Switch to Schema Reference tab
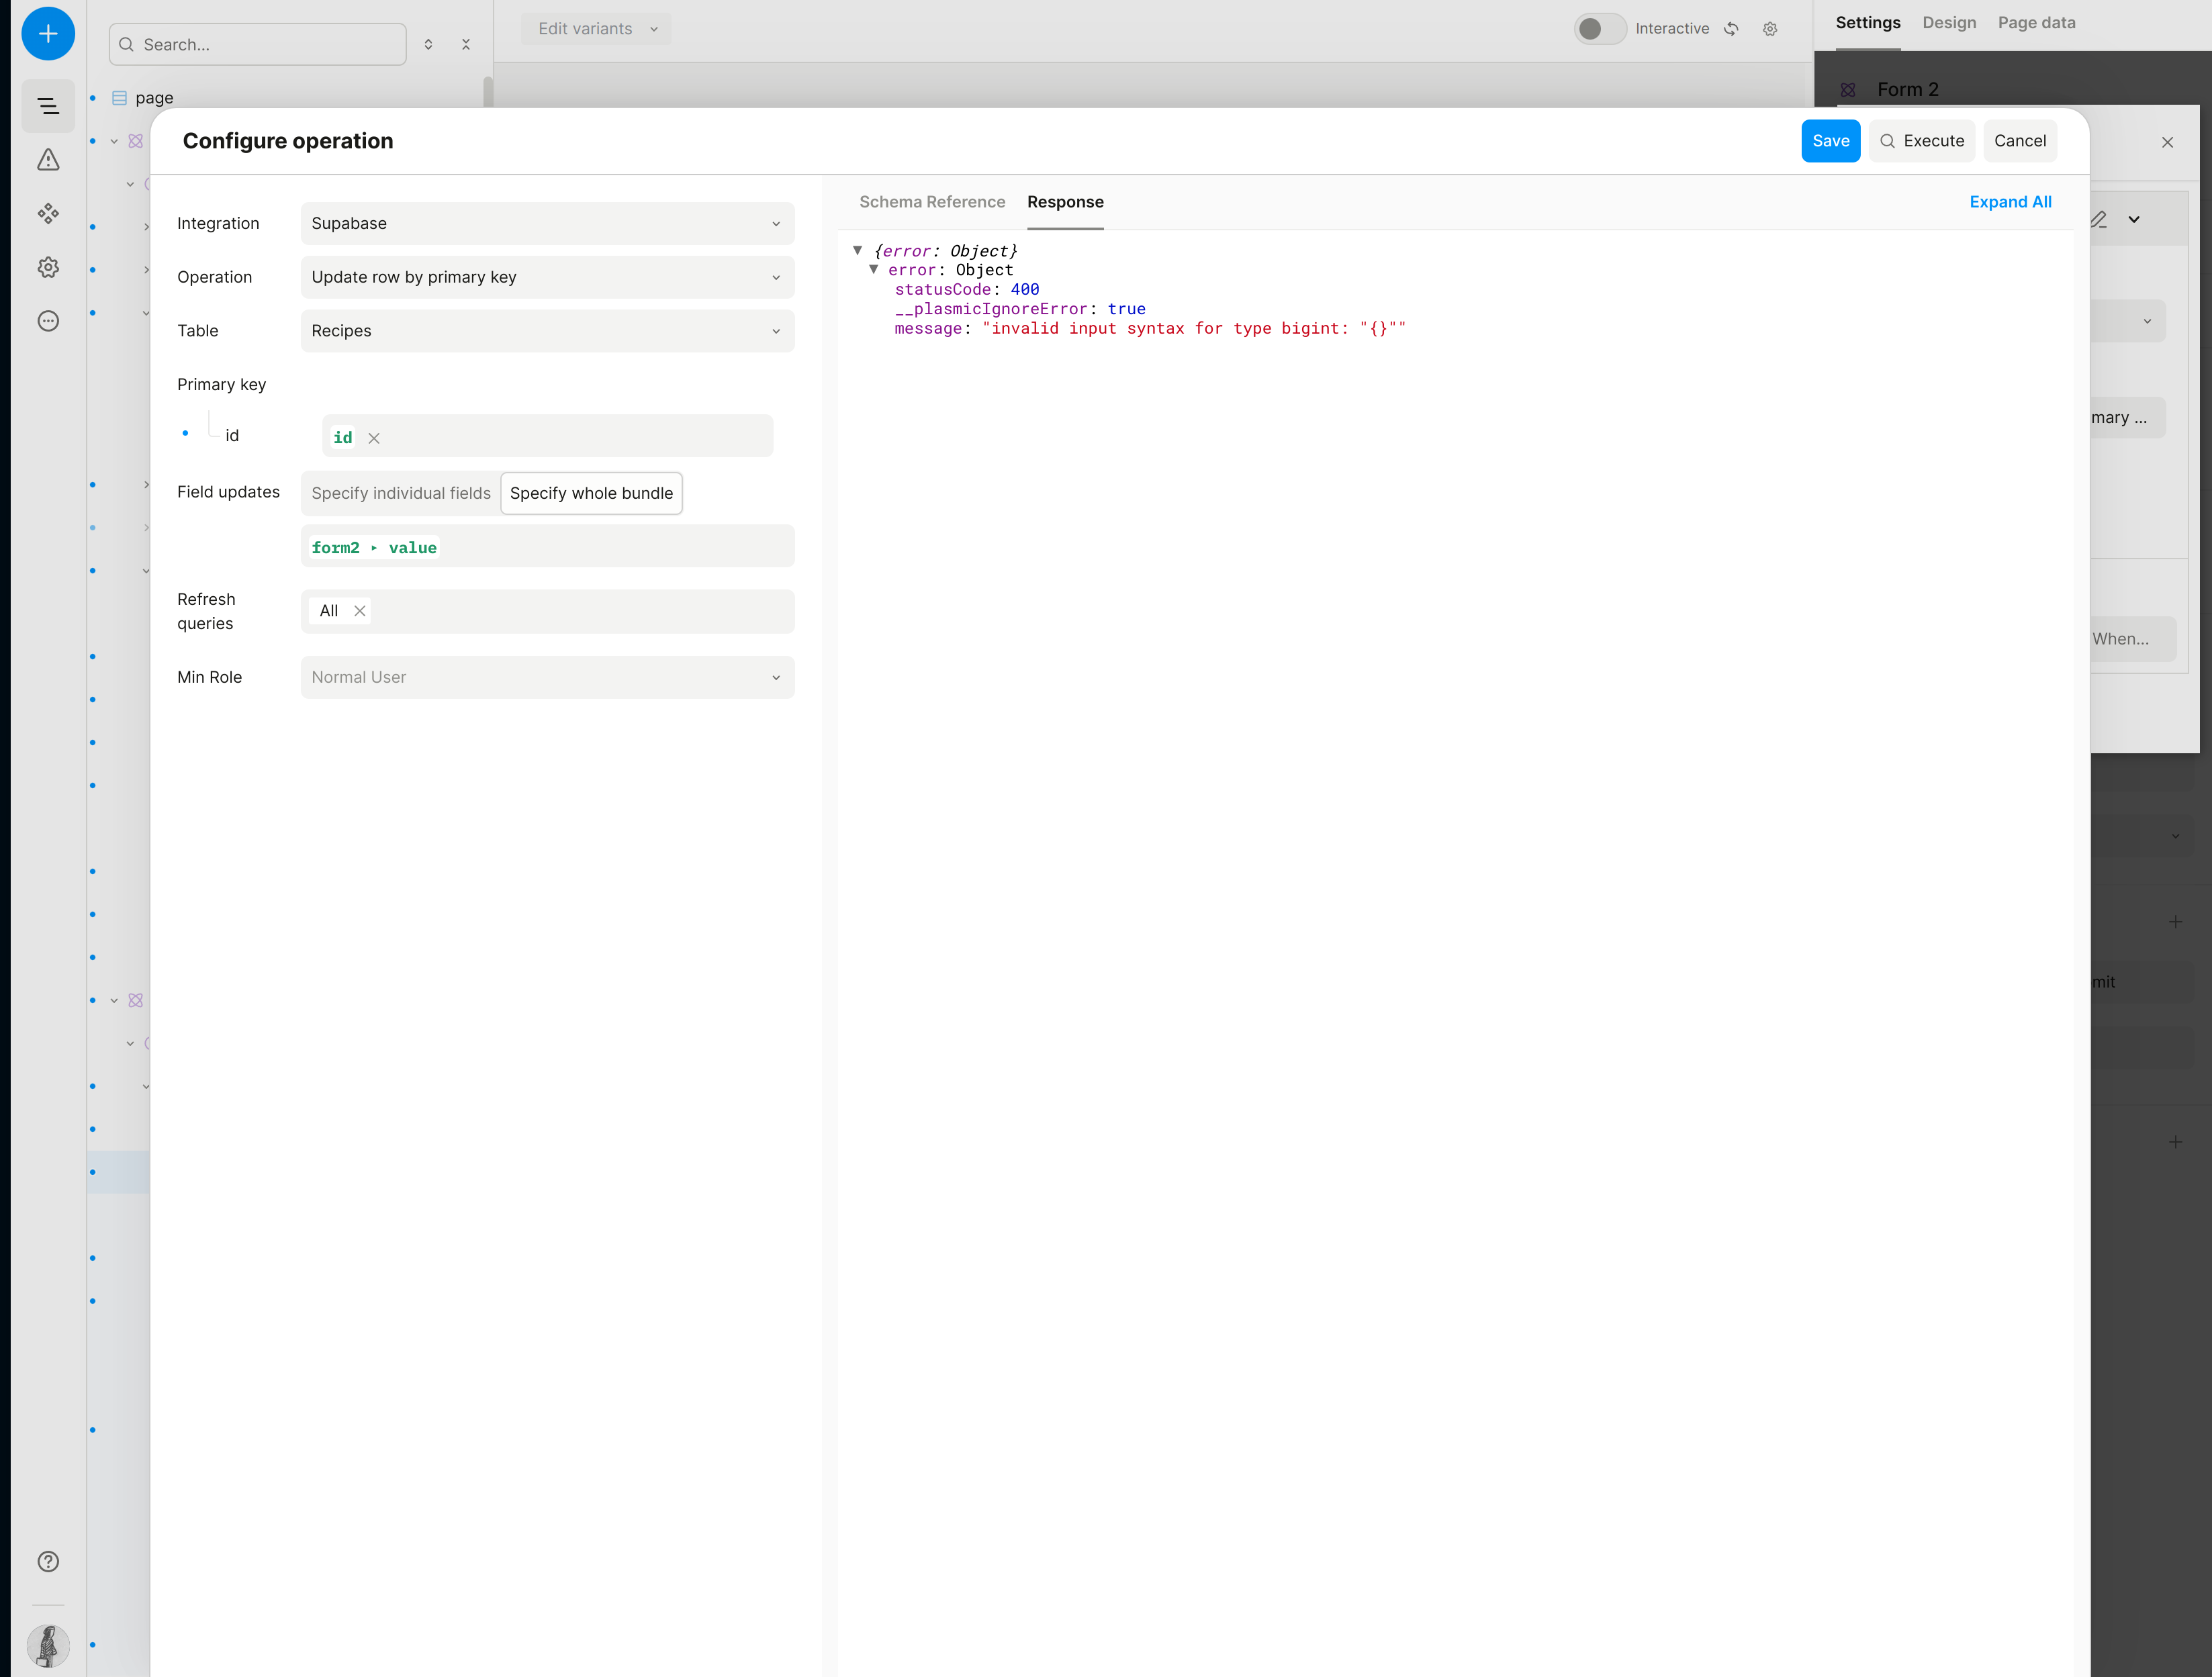2212x1677 pixels. pyautogui.click(x=932, y=202)
